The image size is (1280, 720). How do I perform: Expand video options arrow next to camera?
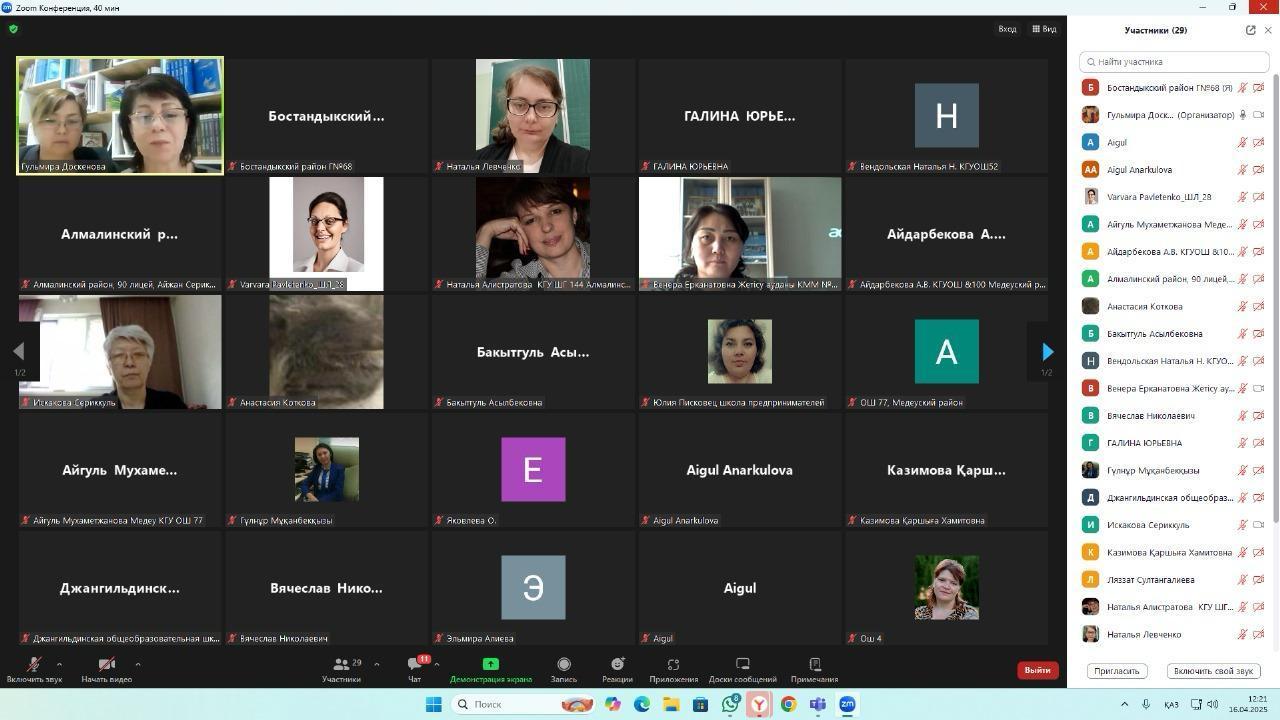click(x=137, y=664)
